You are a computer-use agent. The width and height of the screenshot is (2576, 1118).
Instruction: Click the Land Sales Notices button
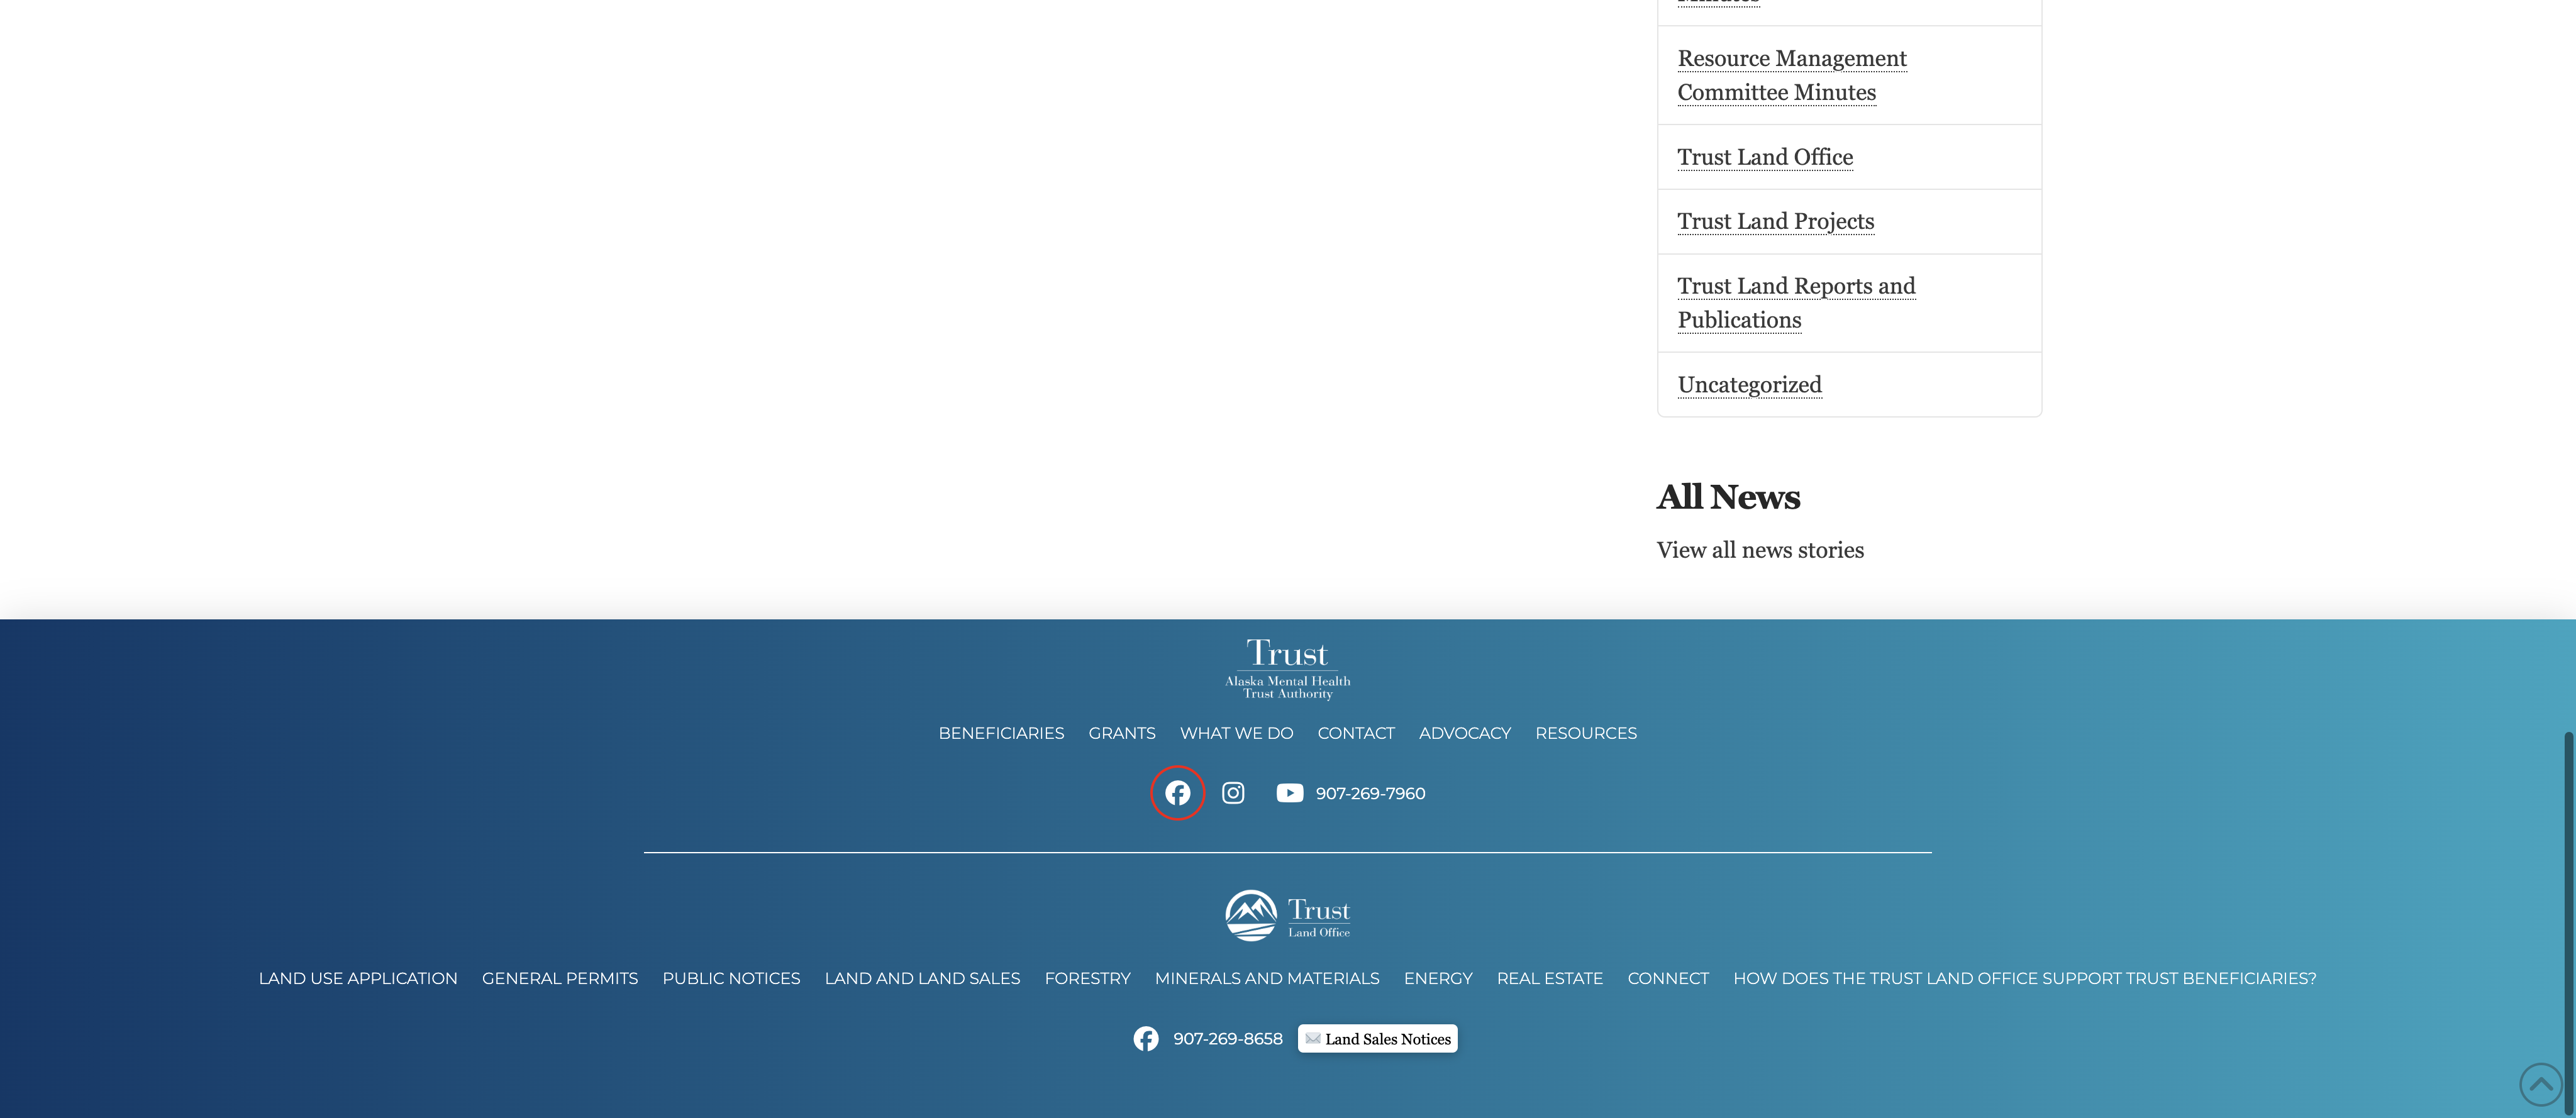click(x=1377, y=1039)
